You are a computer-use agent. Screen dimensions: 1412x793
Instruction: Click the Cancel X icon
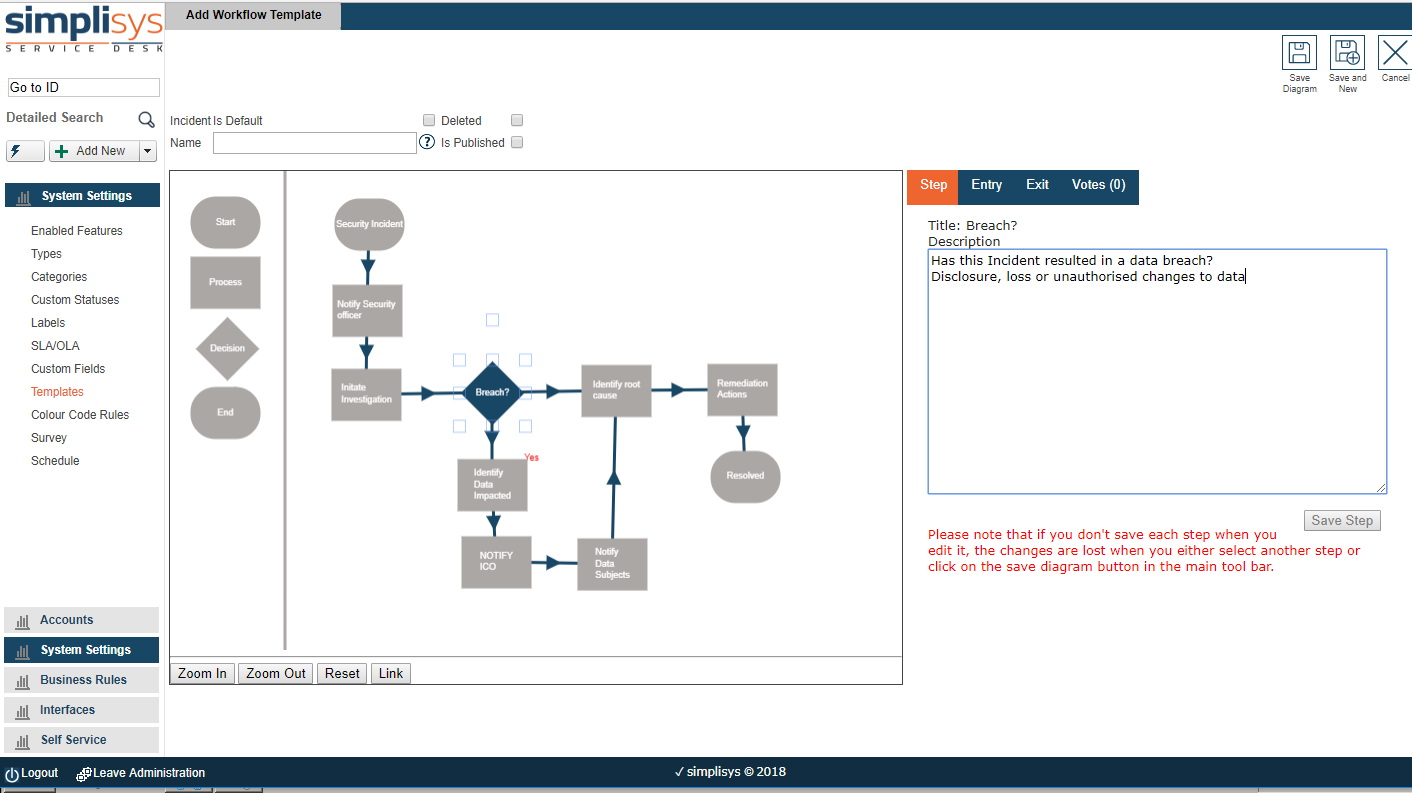coord(1395,53)
